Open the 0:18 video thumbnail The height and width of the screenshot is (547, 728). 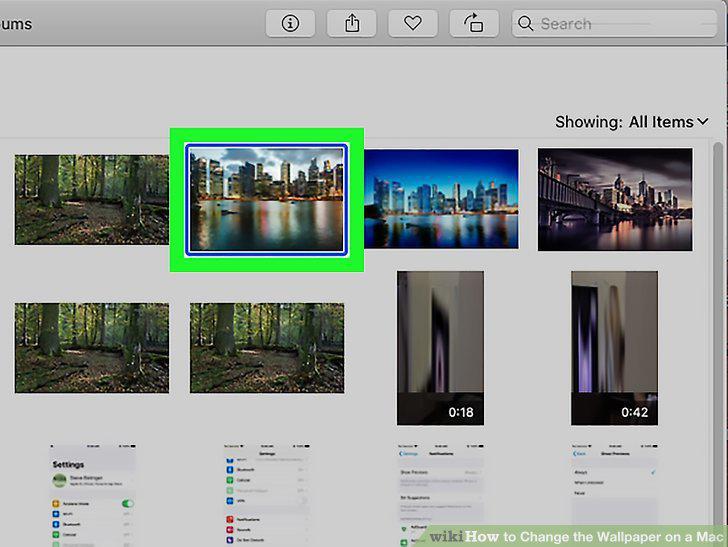(x=440, y=348)
